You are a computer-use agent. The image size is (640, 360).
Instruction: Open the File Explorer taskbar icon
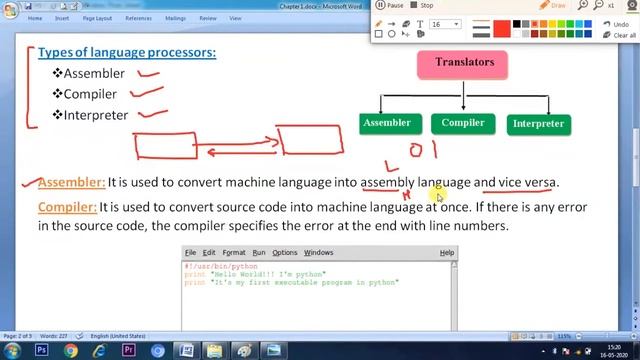[x=215, y=351]
